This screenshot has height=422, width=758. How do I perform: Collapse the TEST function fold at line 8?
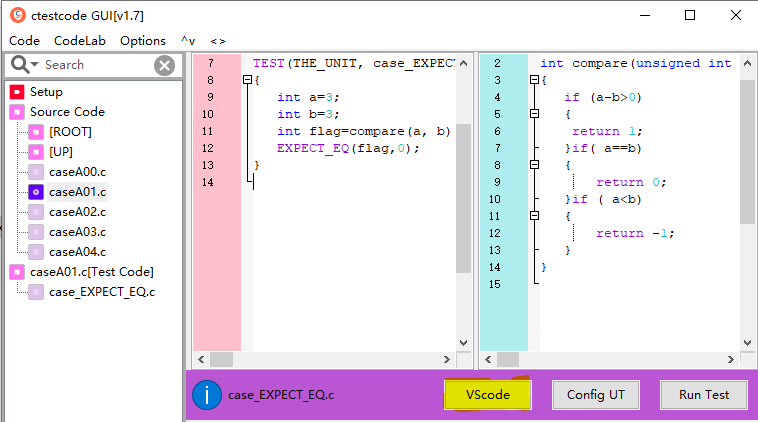coord(247,80)
